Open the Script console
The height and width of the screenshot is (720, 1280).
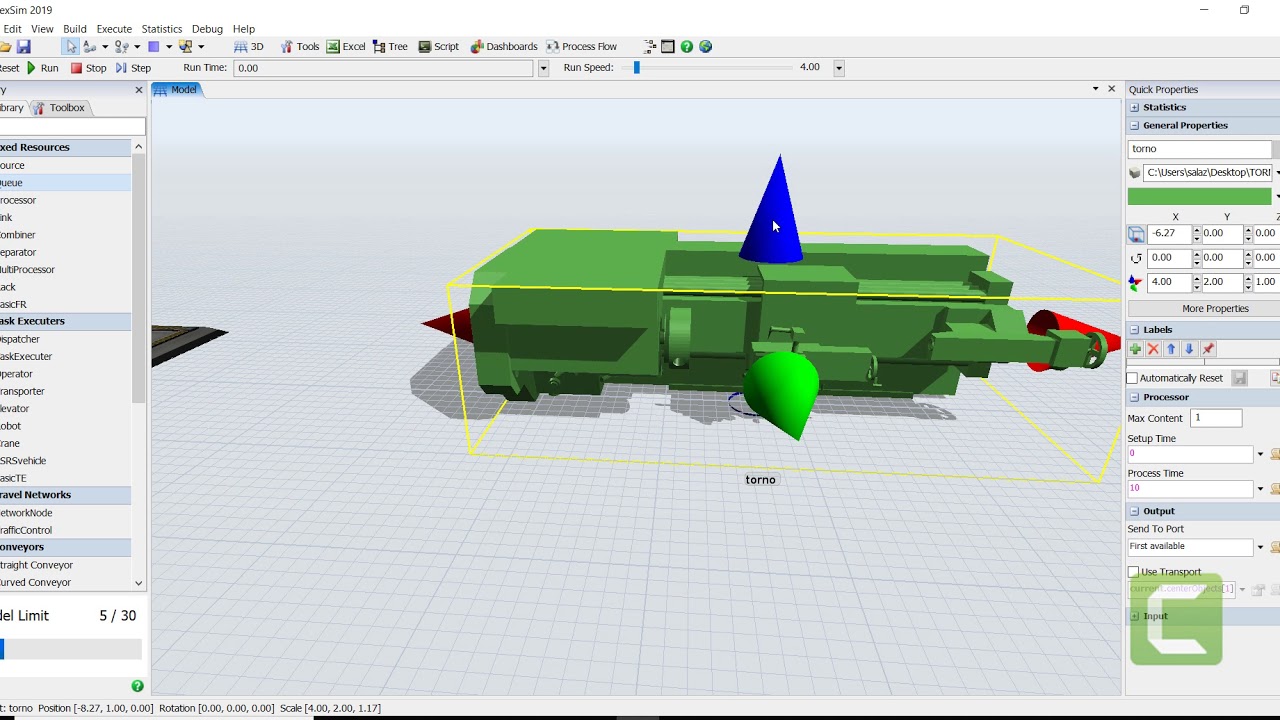click(x=438, y=47)
